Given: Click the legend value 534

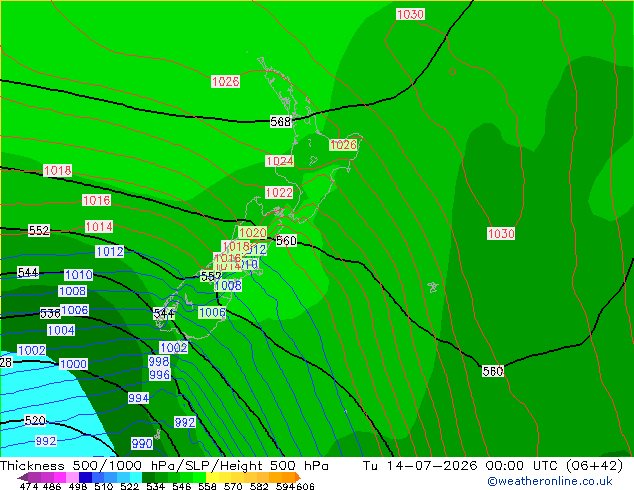Looking at the screenshot, I should click(x=156, y=486).
